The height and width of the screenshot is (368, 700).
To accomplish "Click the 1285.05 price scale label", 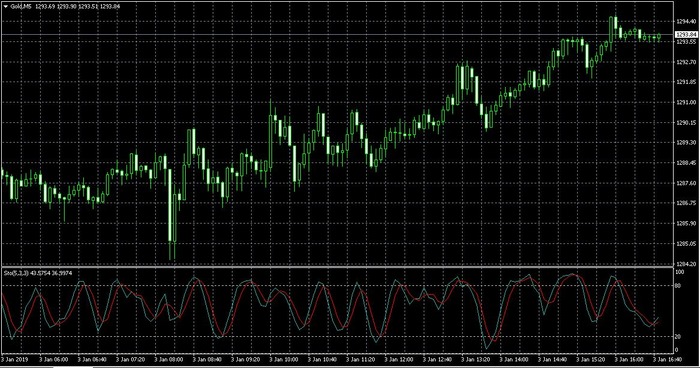I will coord(685,244).
